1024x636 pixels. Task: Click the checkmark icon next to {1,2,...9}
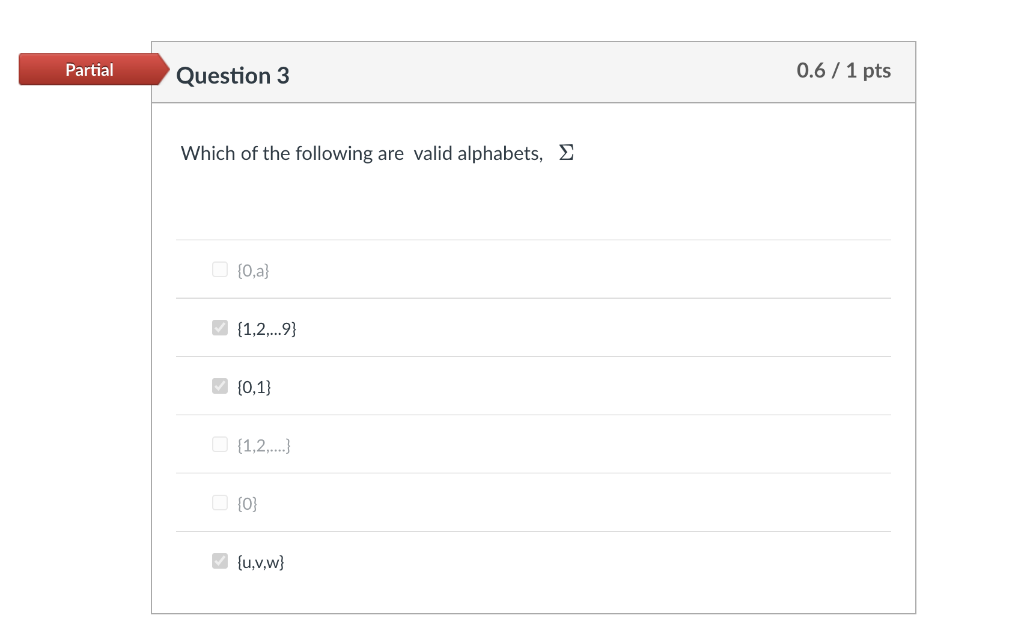219,327
